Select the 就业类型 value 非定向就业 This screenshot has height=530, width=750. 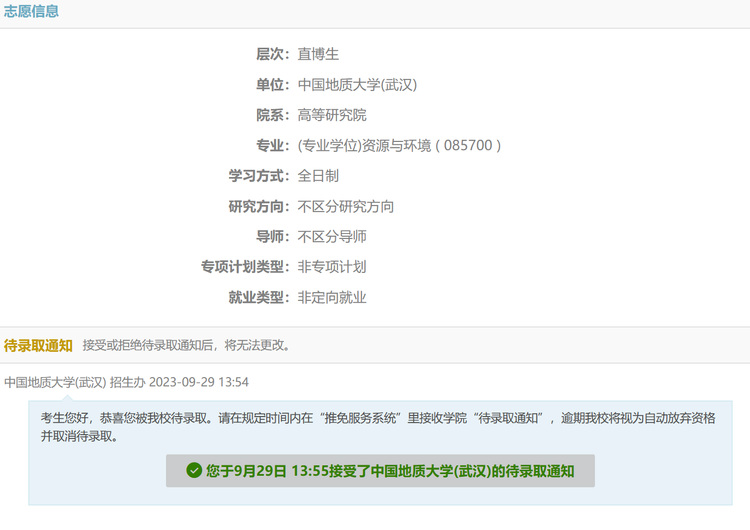click(x=332, y=298)
